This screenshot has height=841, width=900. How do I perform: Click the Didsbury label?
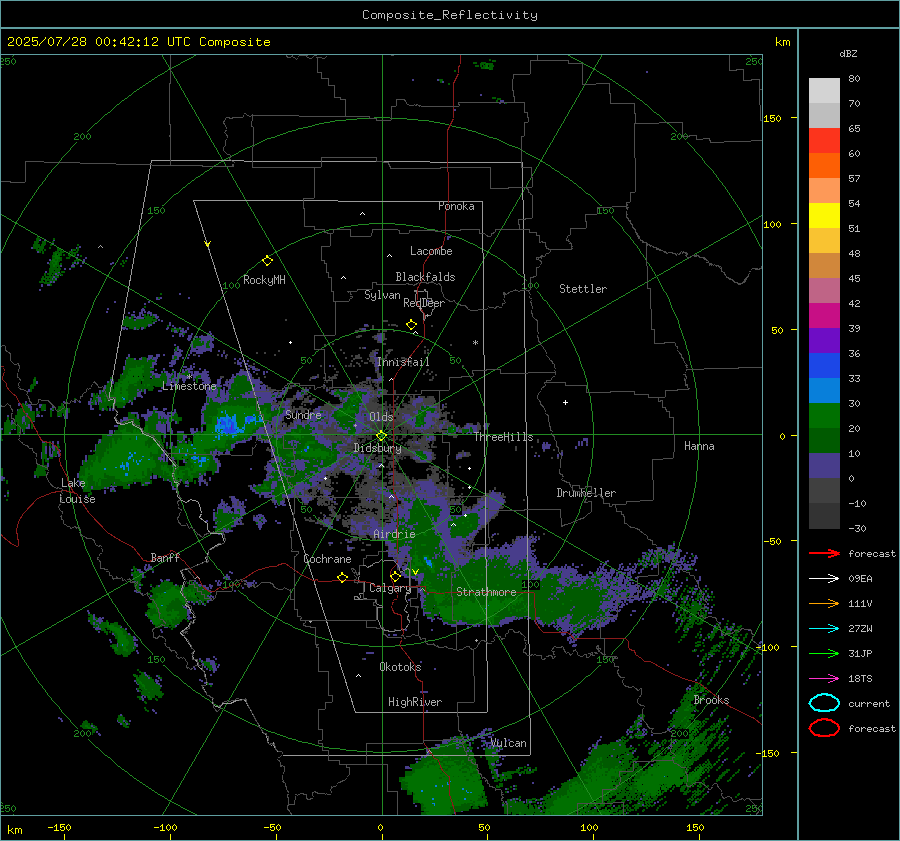(x=377, y=448)
